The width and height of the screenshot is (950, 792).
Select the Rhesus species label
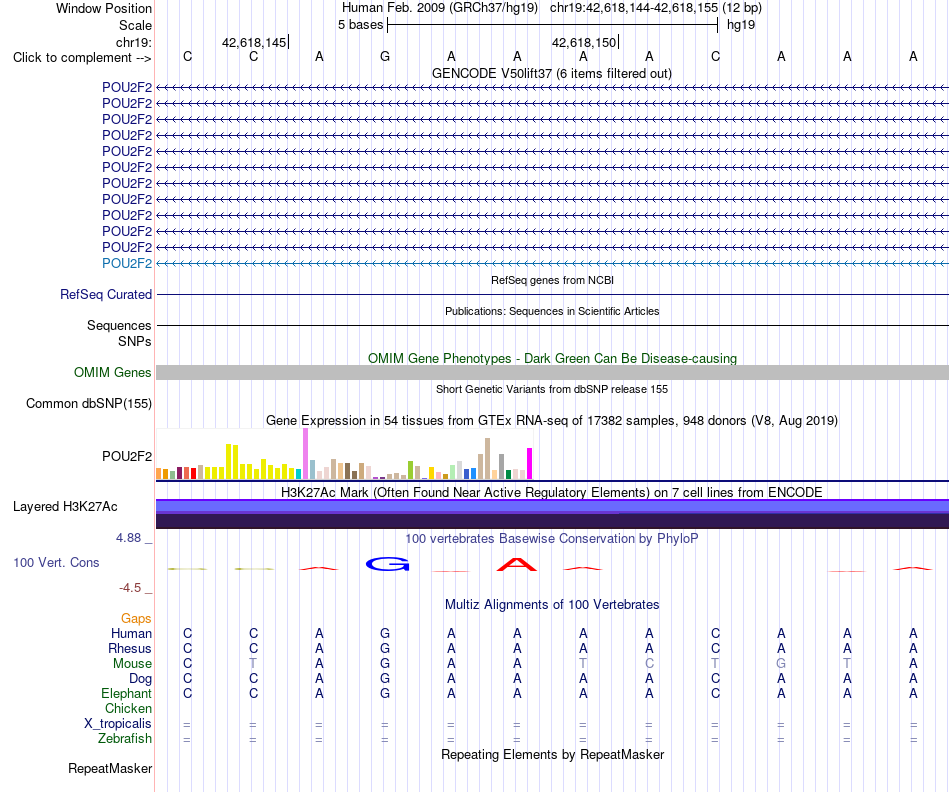tap(130, 648)
